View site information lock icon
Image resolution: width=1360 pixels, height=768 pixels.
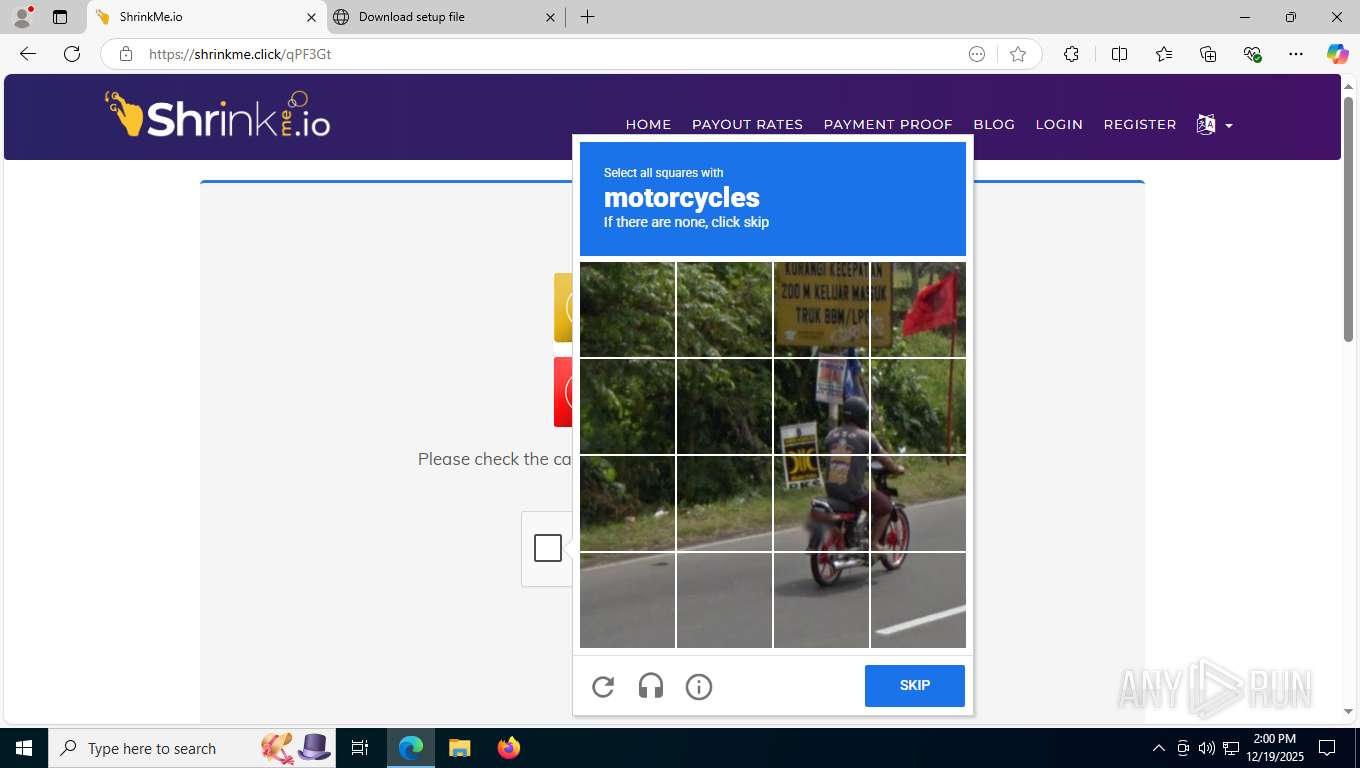point(126,54)
